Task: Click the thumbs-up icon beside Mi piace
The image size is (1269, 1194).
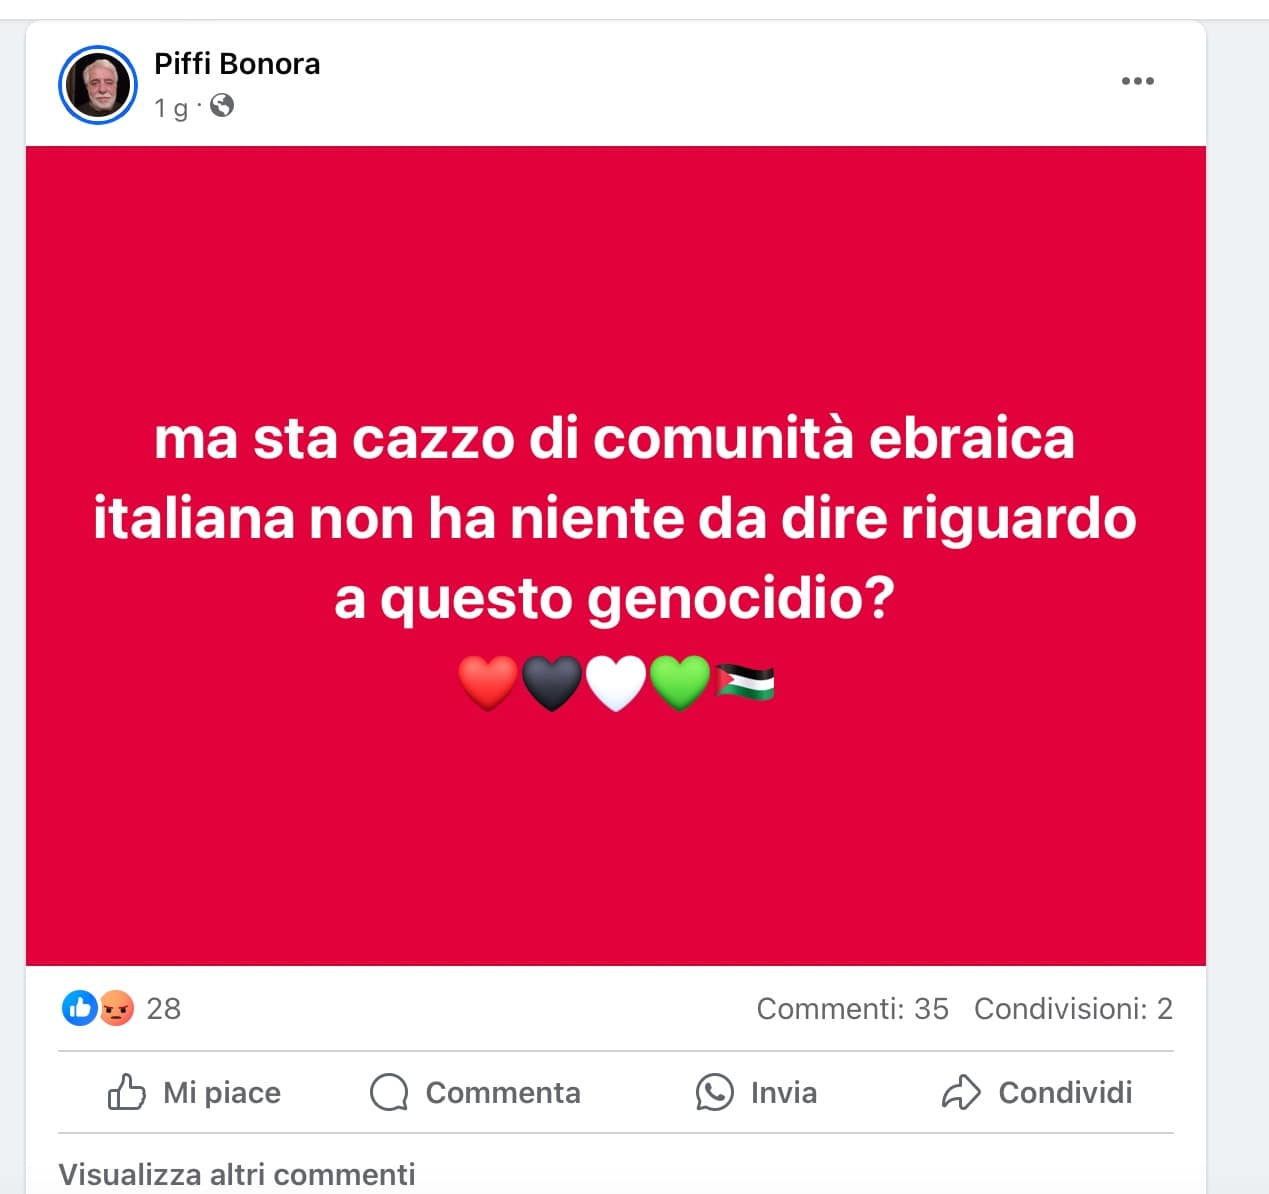Action: pos(126,1092)
